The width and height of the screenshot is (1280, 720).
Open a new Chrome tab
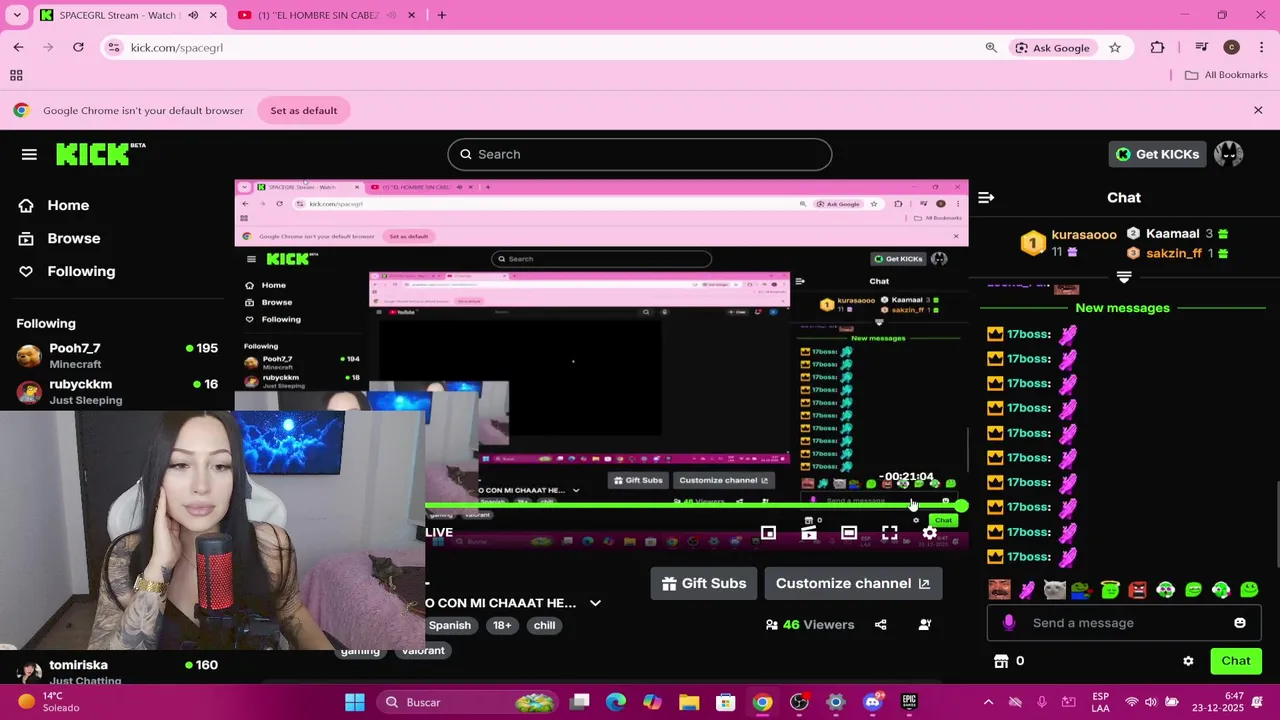[441, 15]
